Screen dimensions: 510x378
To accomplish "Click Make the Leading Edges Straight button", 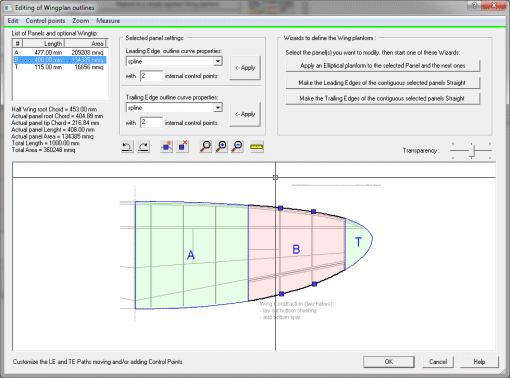I will [x=383, y=82].
